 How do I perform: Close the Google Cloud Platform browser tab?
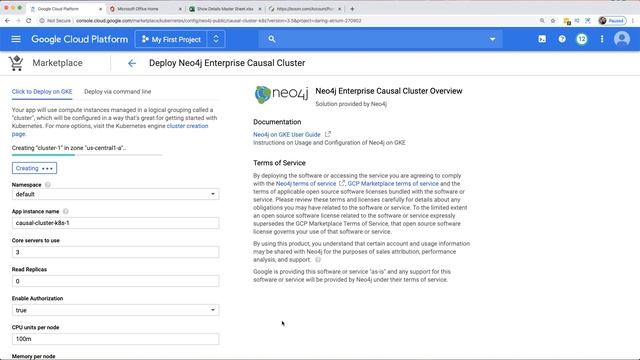(x=101, y=9)
